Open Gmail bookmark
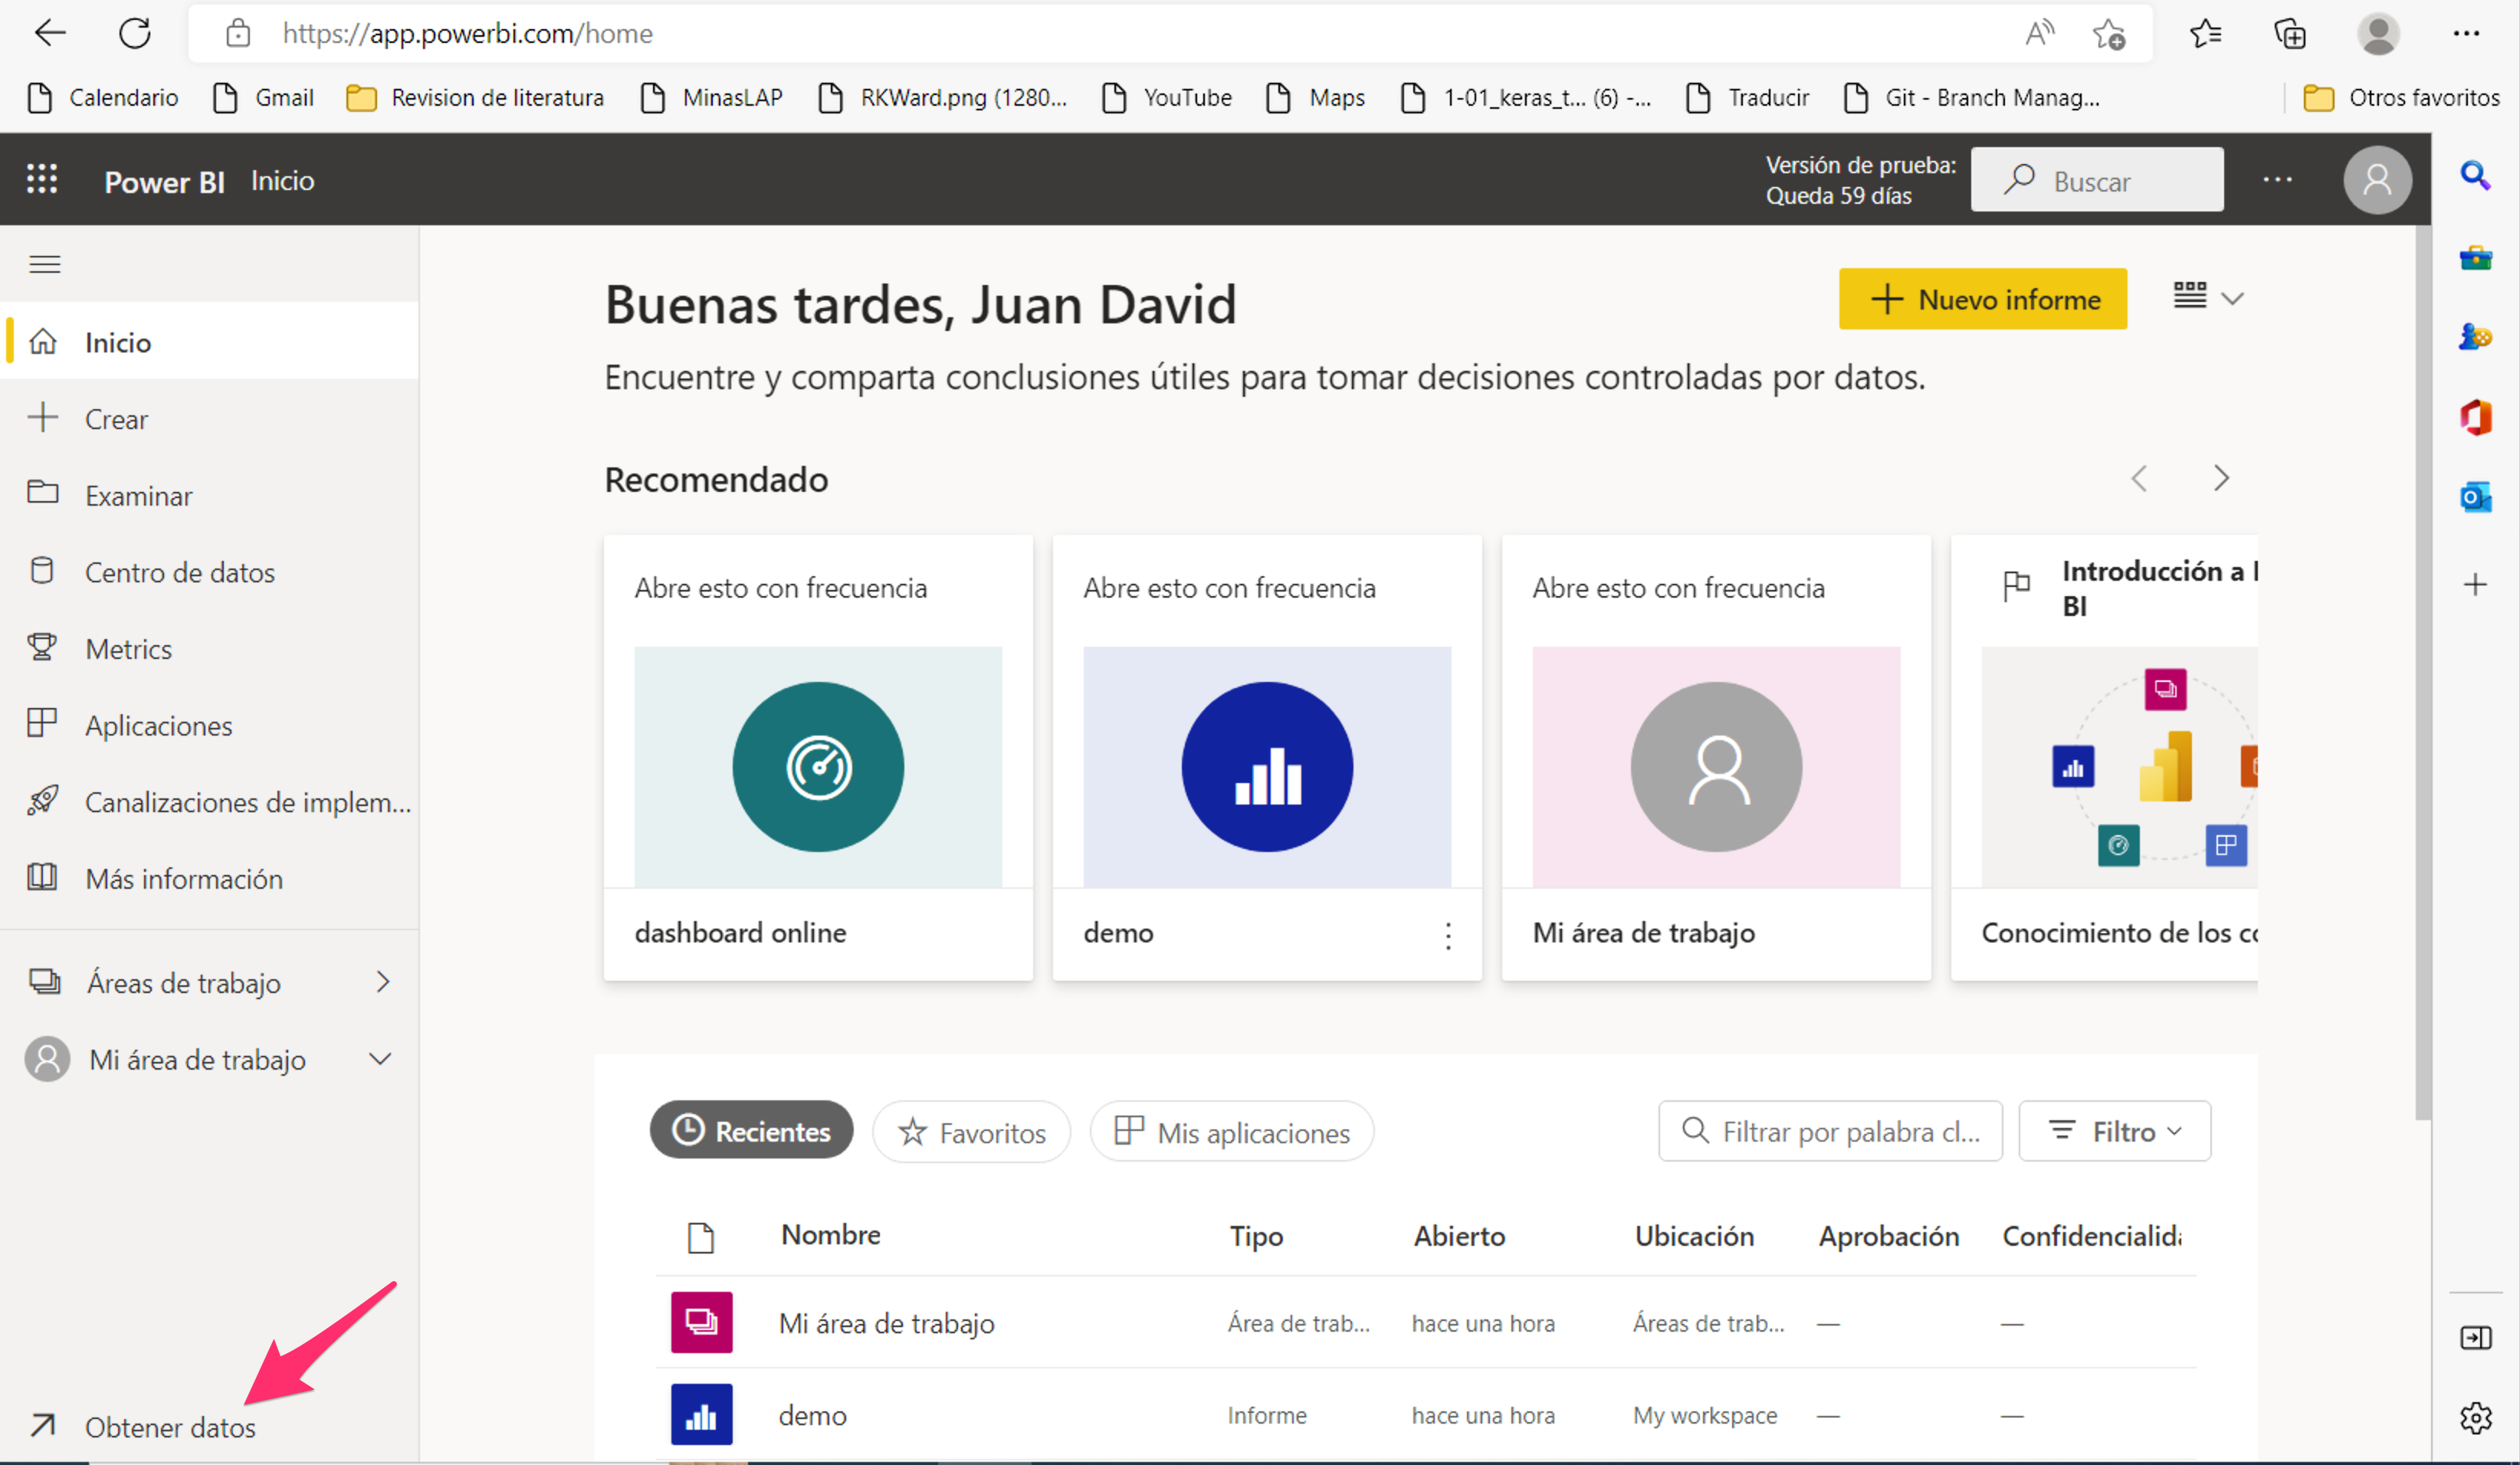The width and height of the screenshot is (2520, 1465). tap(264, 97)
